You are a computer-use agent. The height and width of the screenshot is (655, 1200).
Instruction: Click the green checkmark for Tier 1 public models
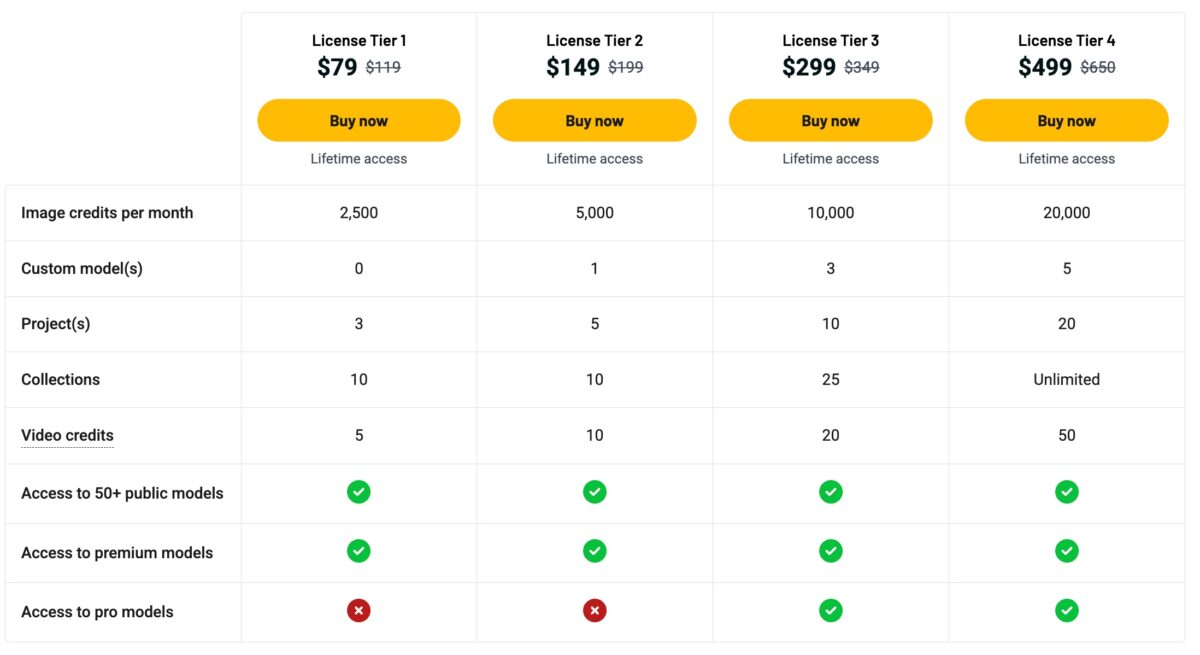pyautogui.click(x=358, y=492)
